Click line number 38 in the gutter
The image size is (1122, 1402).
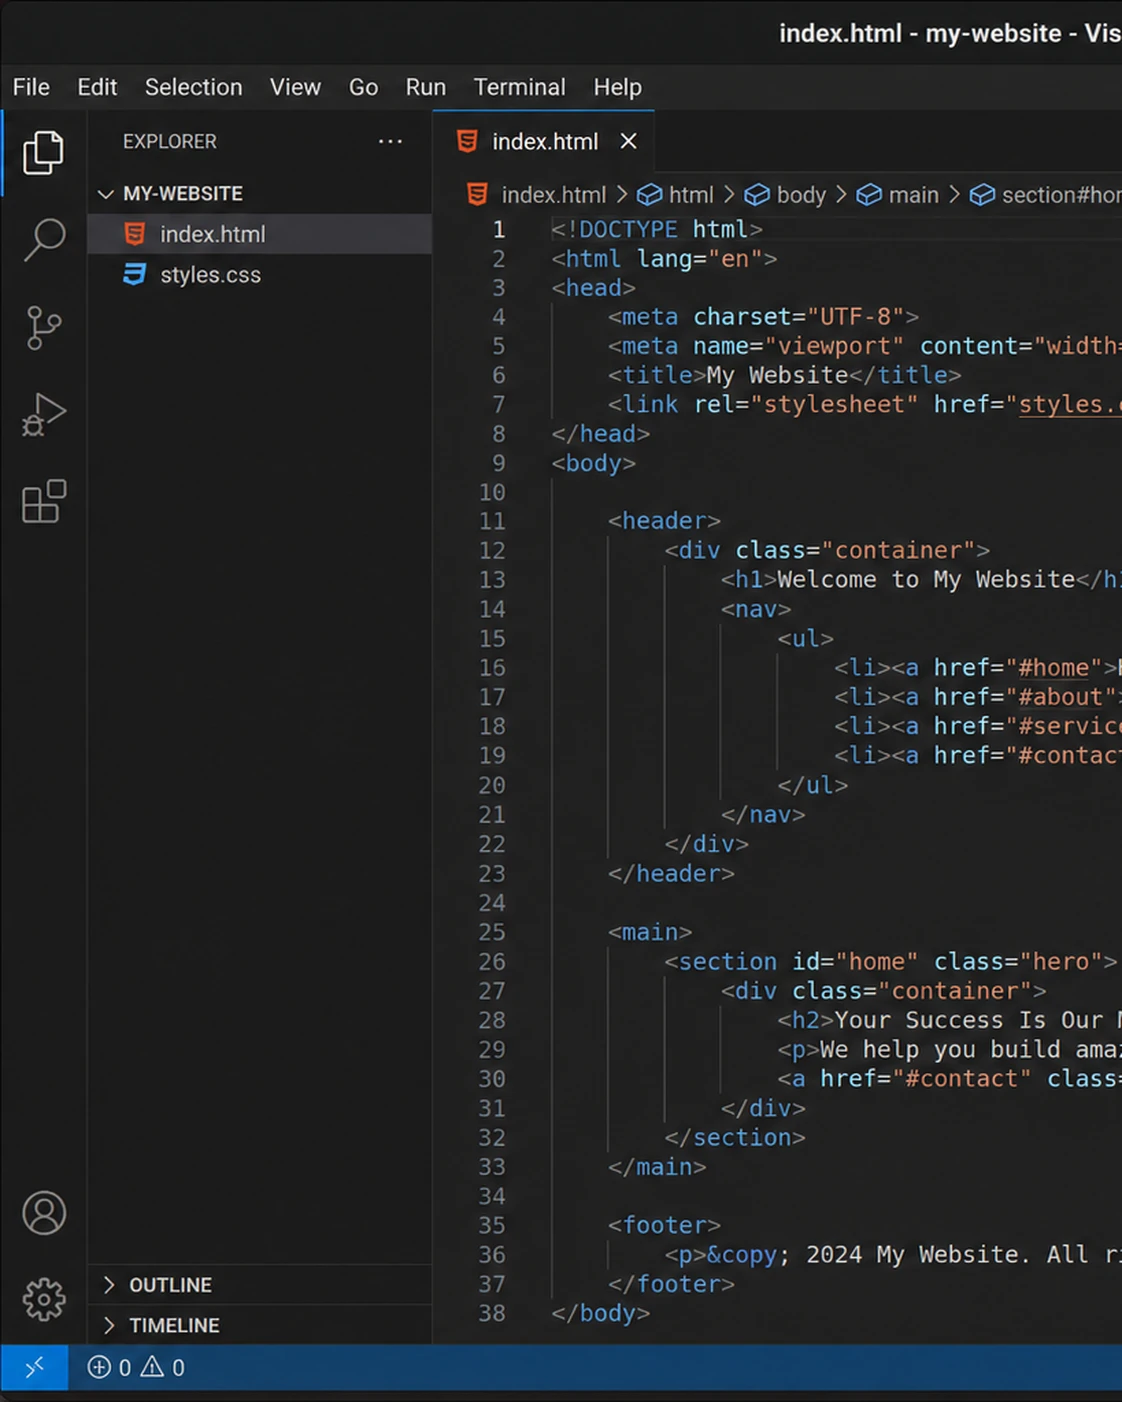[492, 1313]
